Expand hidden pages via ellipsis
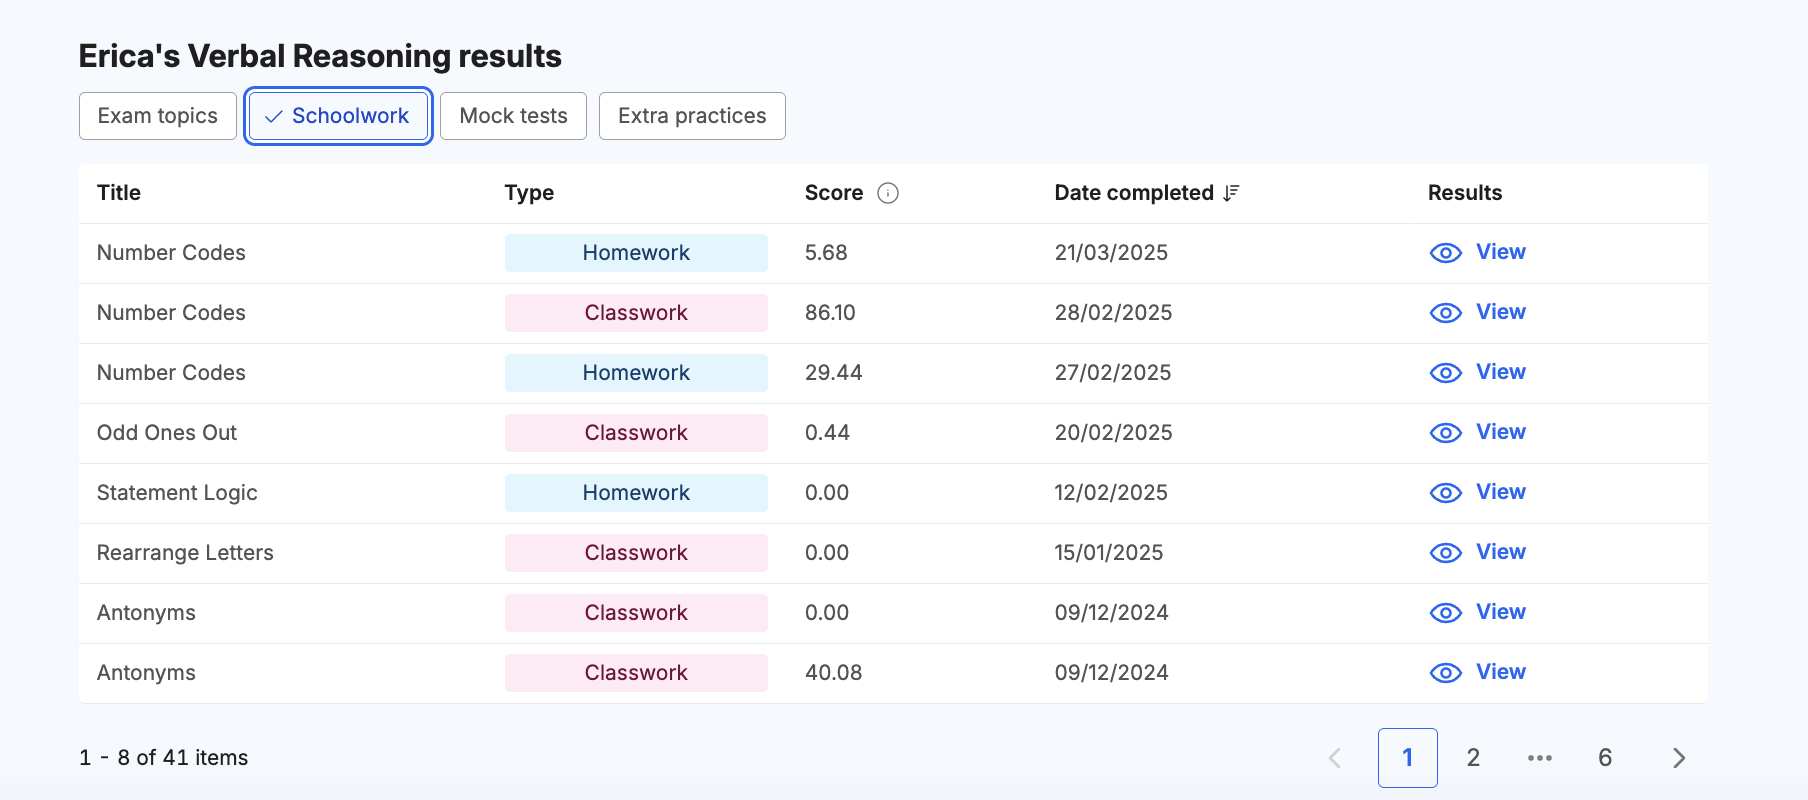Image resolution: width=1808 pixels, height=800 pixels. point(1540,758)
